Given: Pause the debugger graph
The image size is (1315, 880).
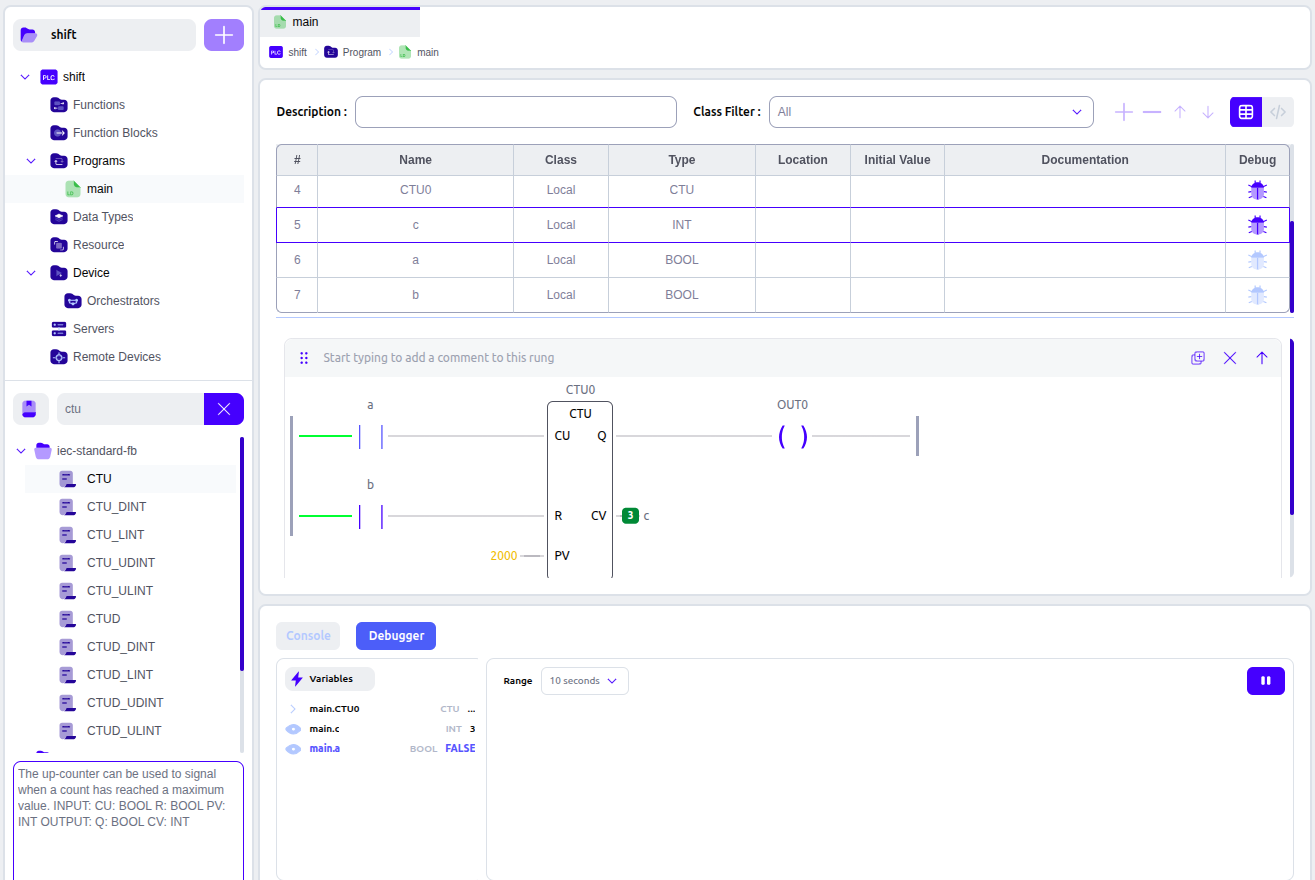Looking at the screenshot, I should tap(1266, 681).
